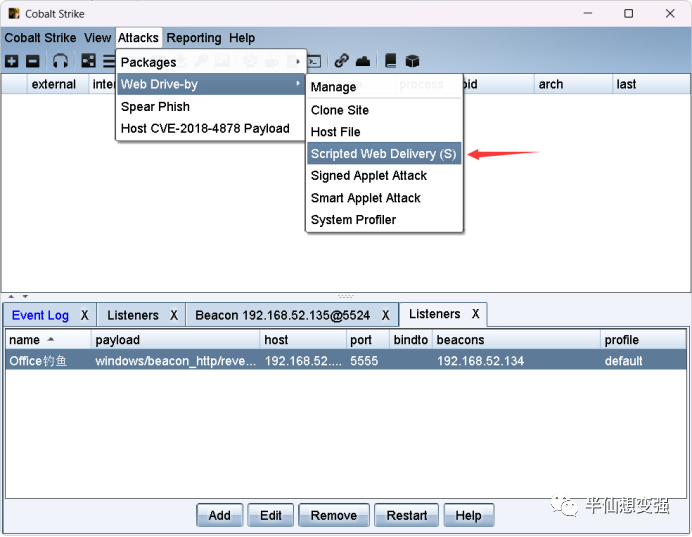Sort listeners by profile column
This screenshot has height=537, width=692.
pyautogui.click(x=643, y=340)
